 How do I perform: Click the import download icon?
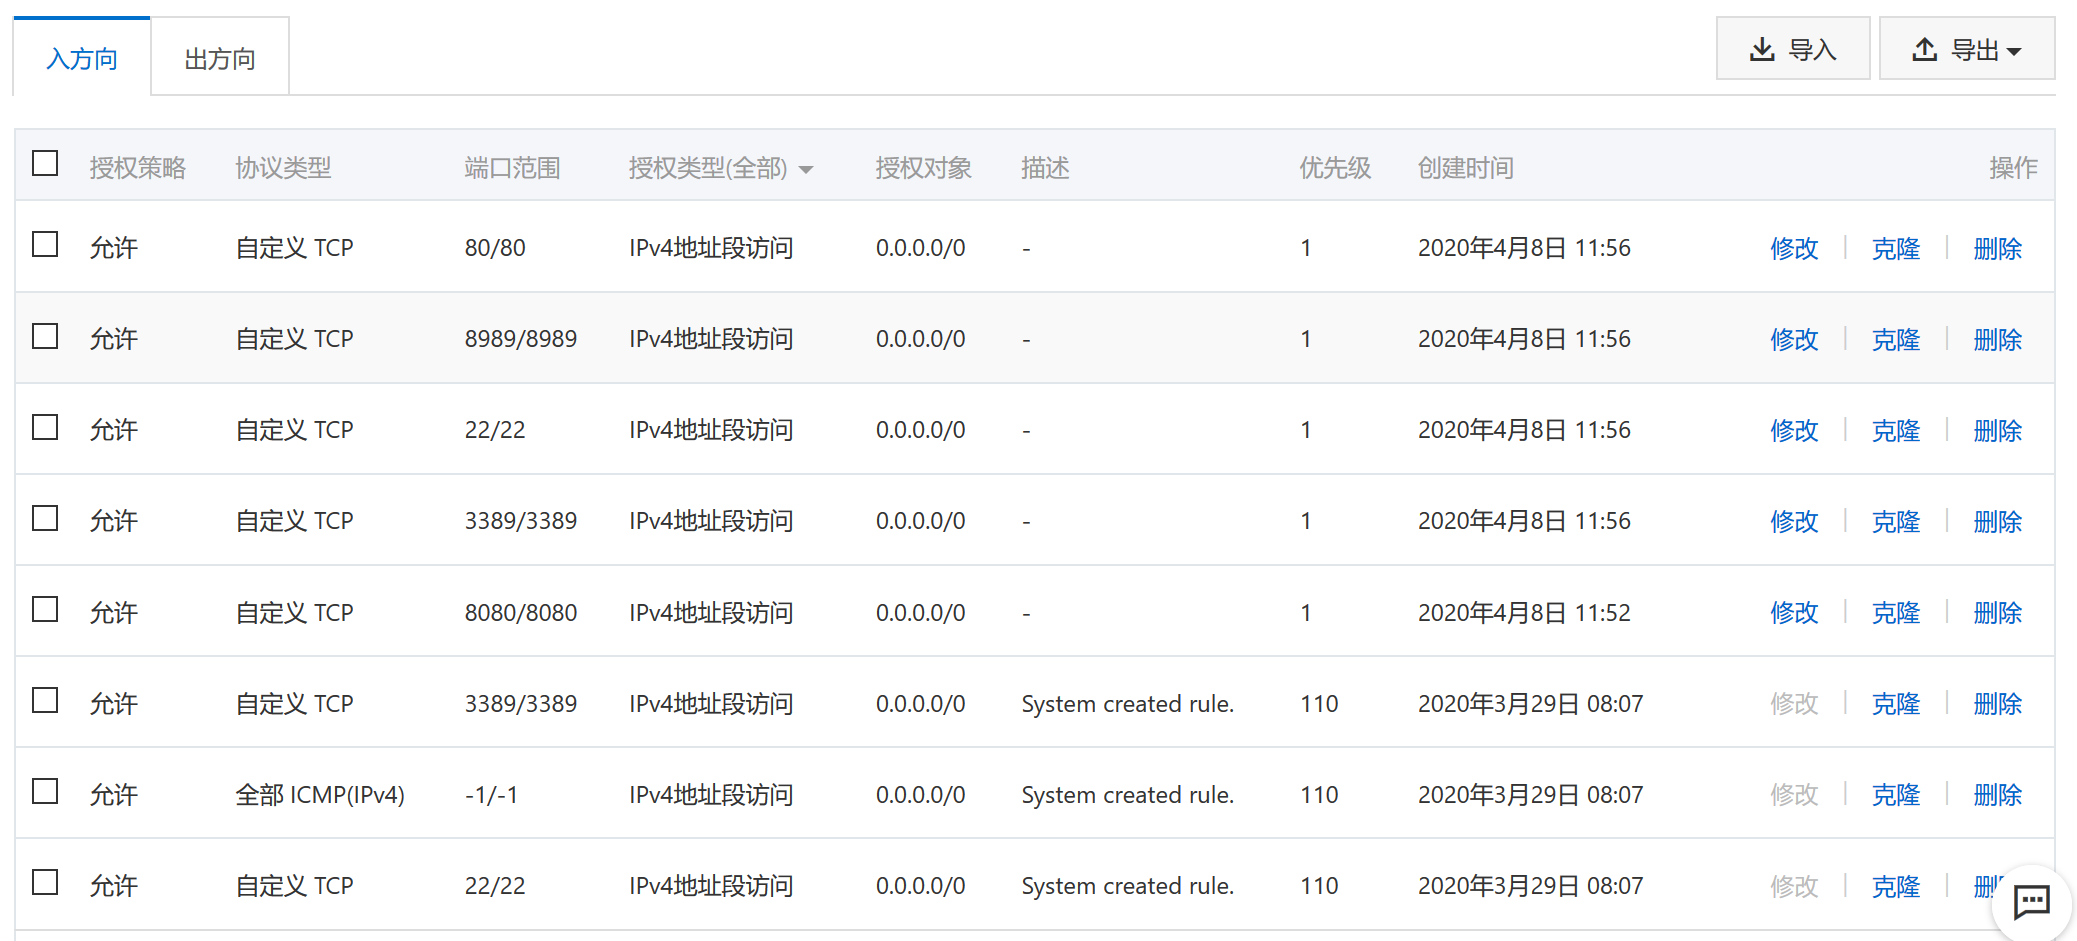(x=1762, y=49)
